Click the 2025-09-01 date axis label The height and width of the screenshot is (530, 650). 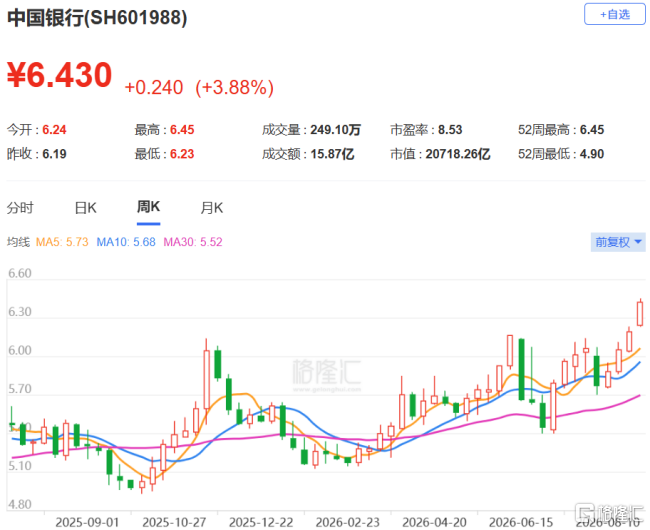87,522
